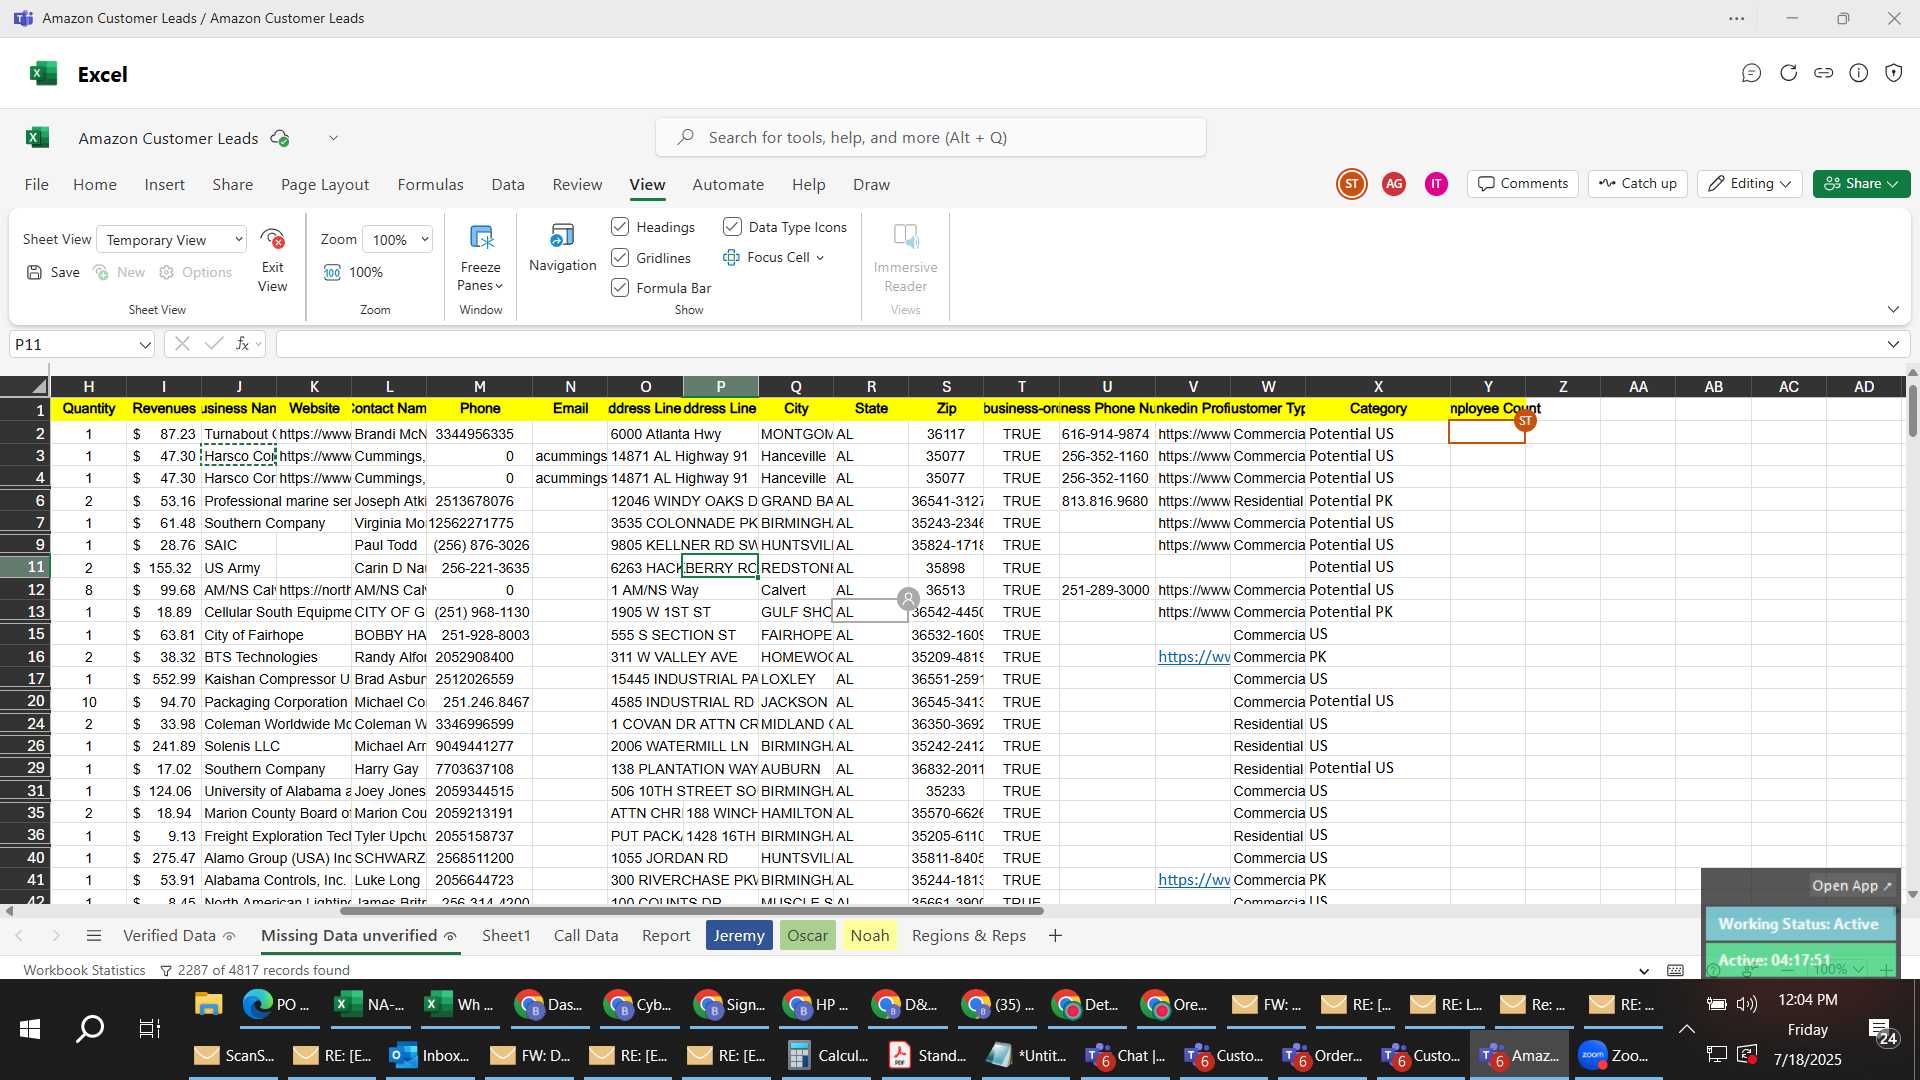Switch to the Formulas tab

point(430,185)
